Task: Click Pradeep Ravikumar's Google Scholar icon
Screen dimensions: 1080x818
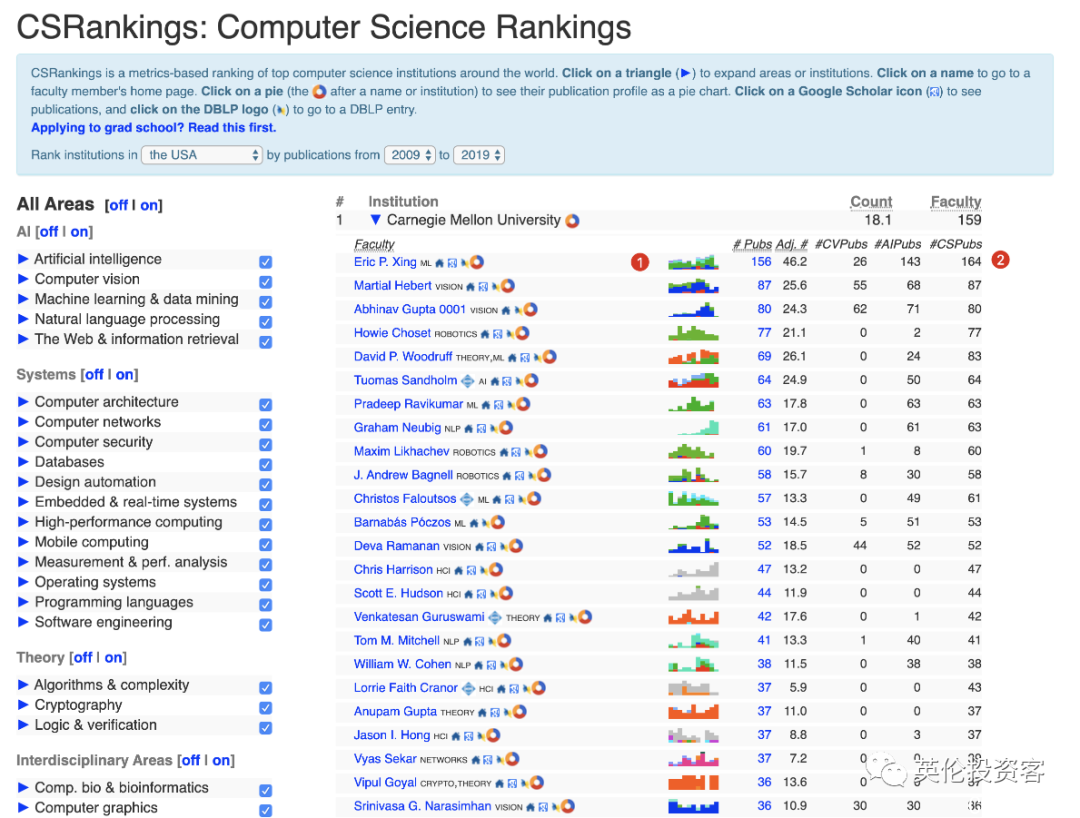Action: click(499, 405)
